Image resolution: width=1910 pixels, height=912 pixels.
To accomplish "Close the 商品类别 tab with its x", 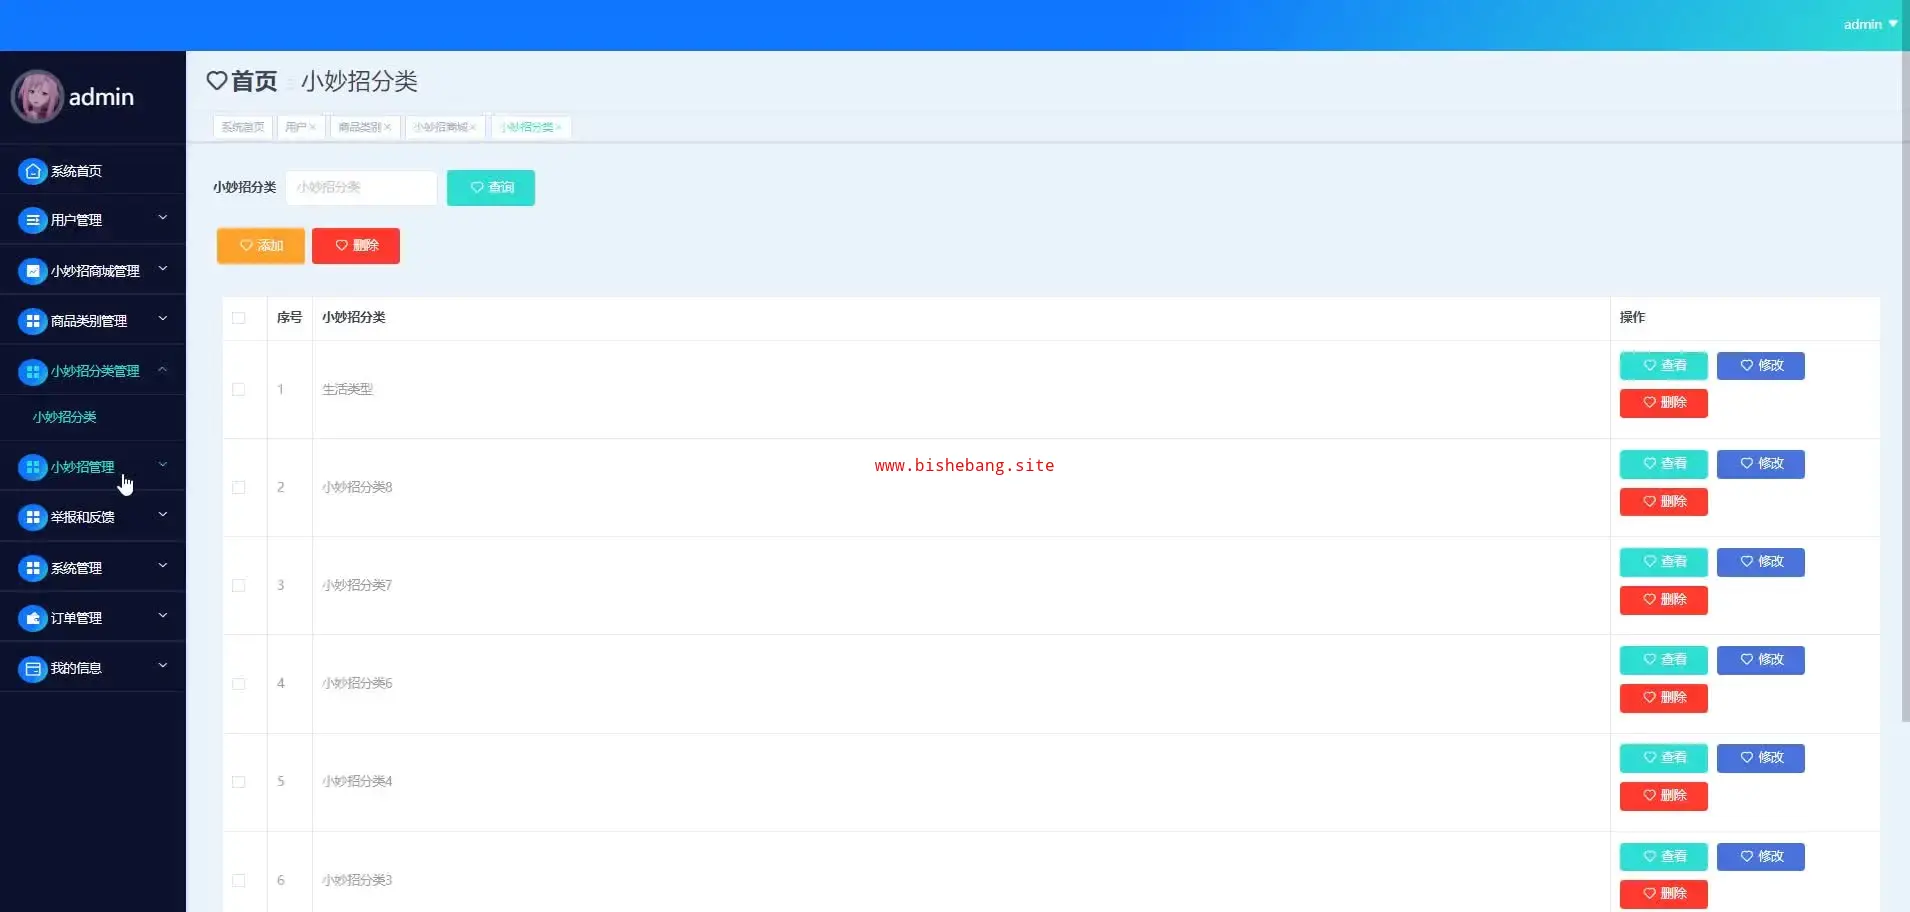I will pos(388,127).
